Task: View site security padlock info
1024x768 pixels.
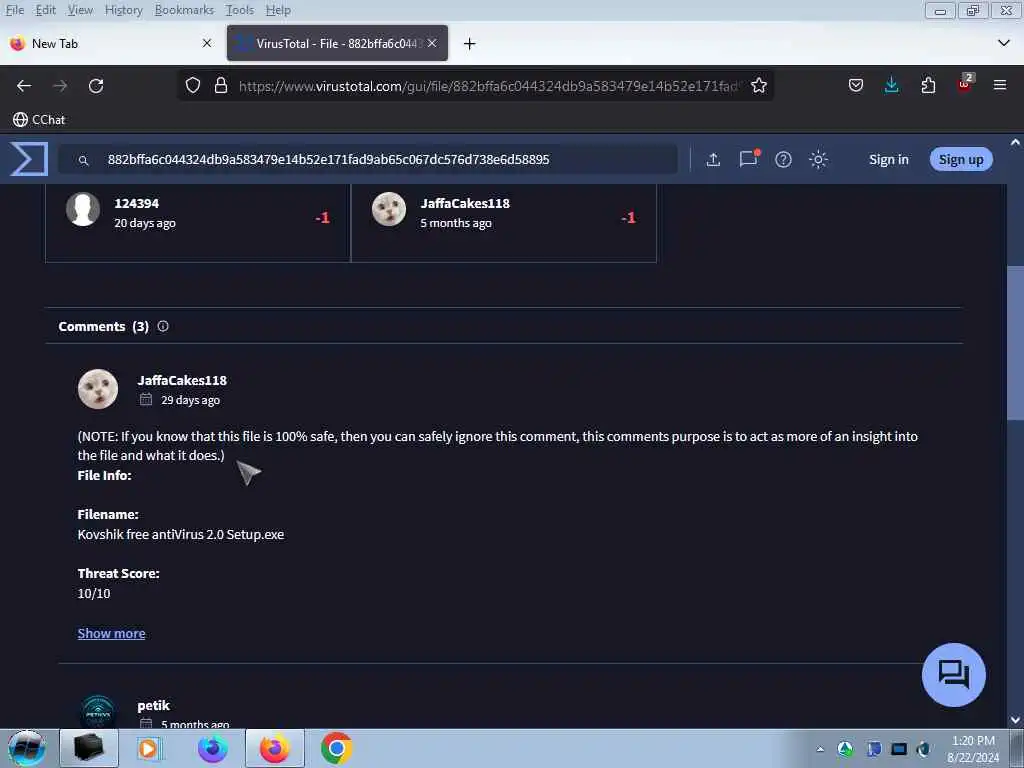Action: (221, 86)
